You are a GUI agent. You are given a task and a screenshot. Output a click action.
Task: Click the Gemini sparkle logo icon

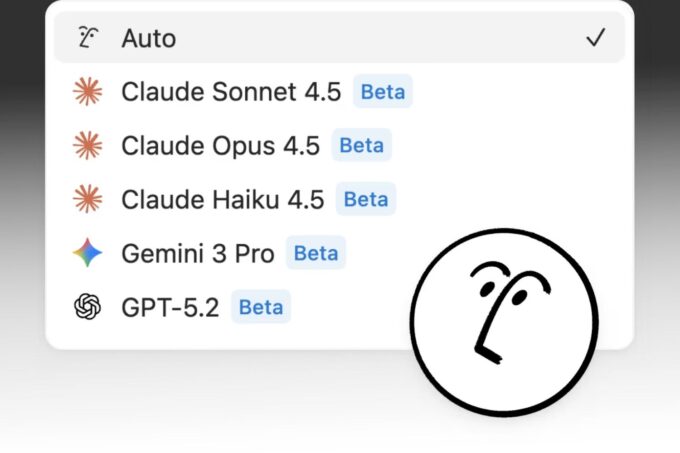pyautogui.click(x=88, y=253)
